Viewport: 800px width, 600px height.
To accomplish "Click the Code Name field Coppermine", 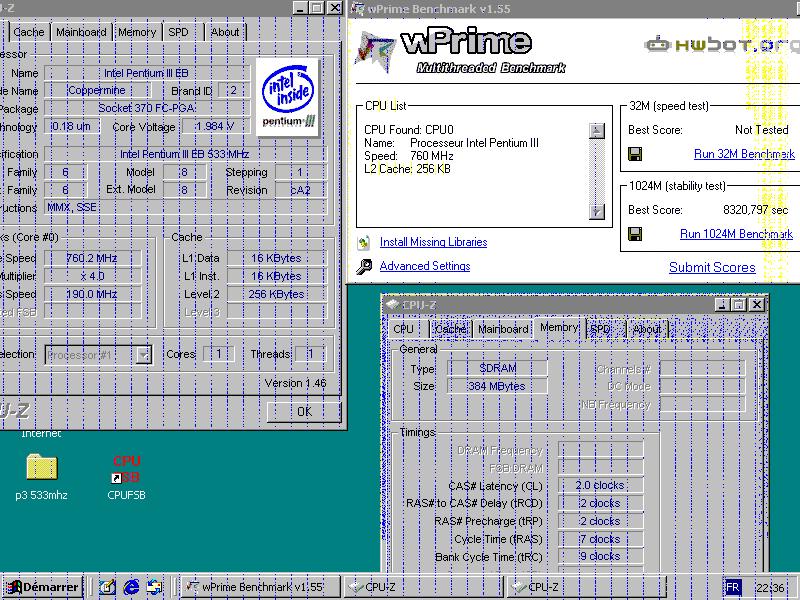I will coord(97,90).
